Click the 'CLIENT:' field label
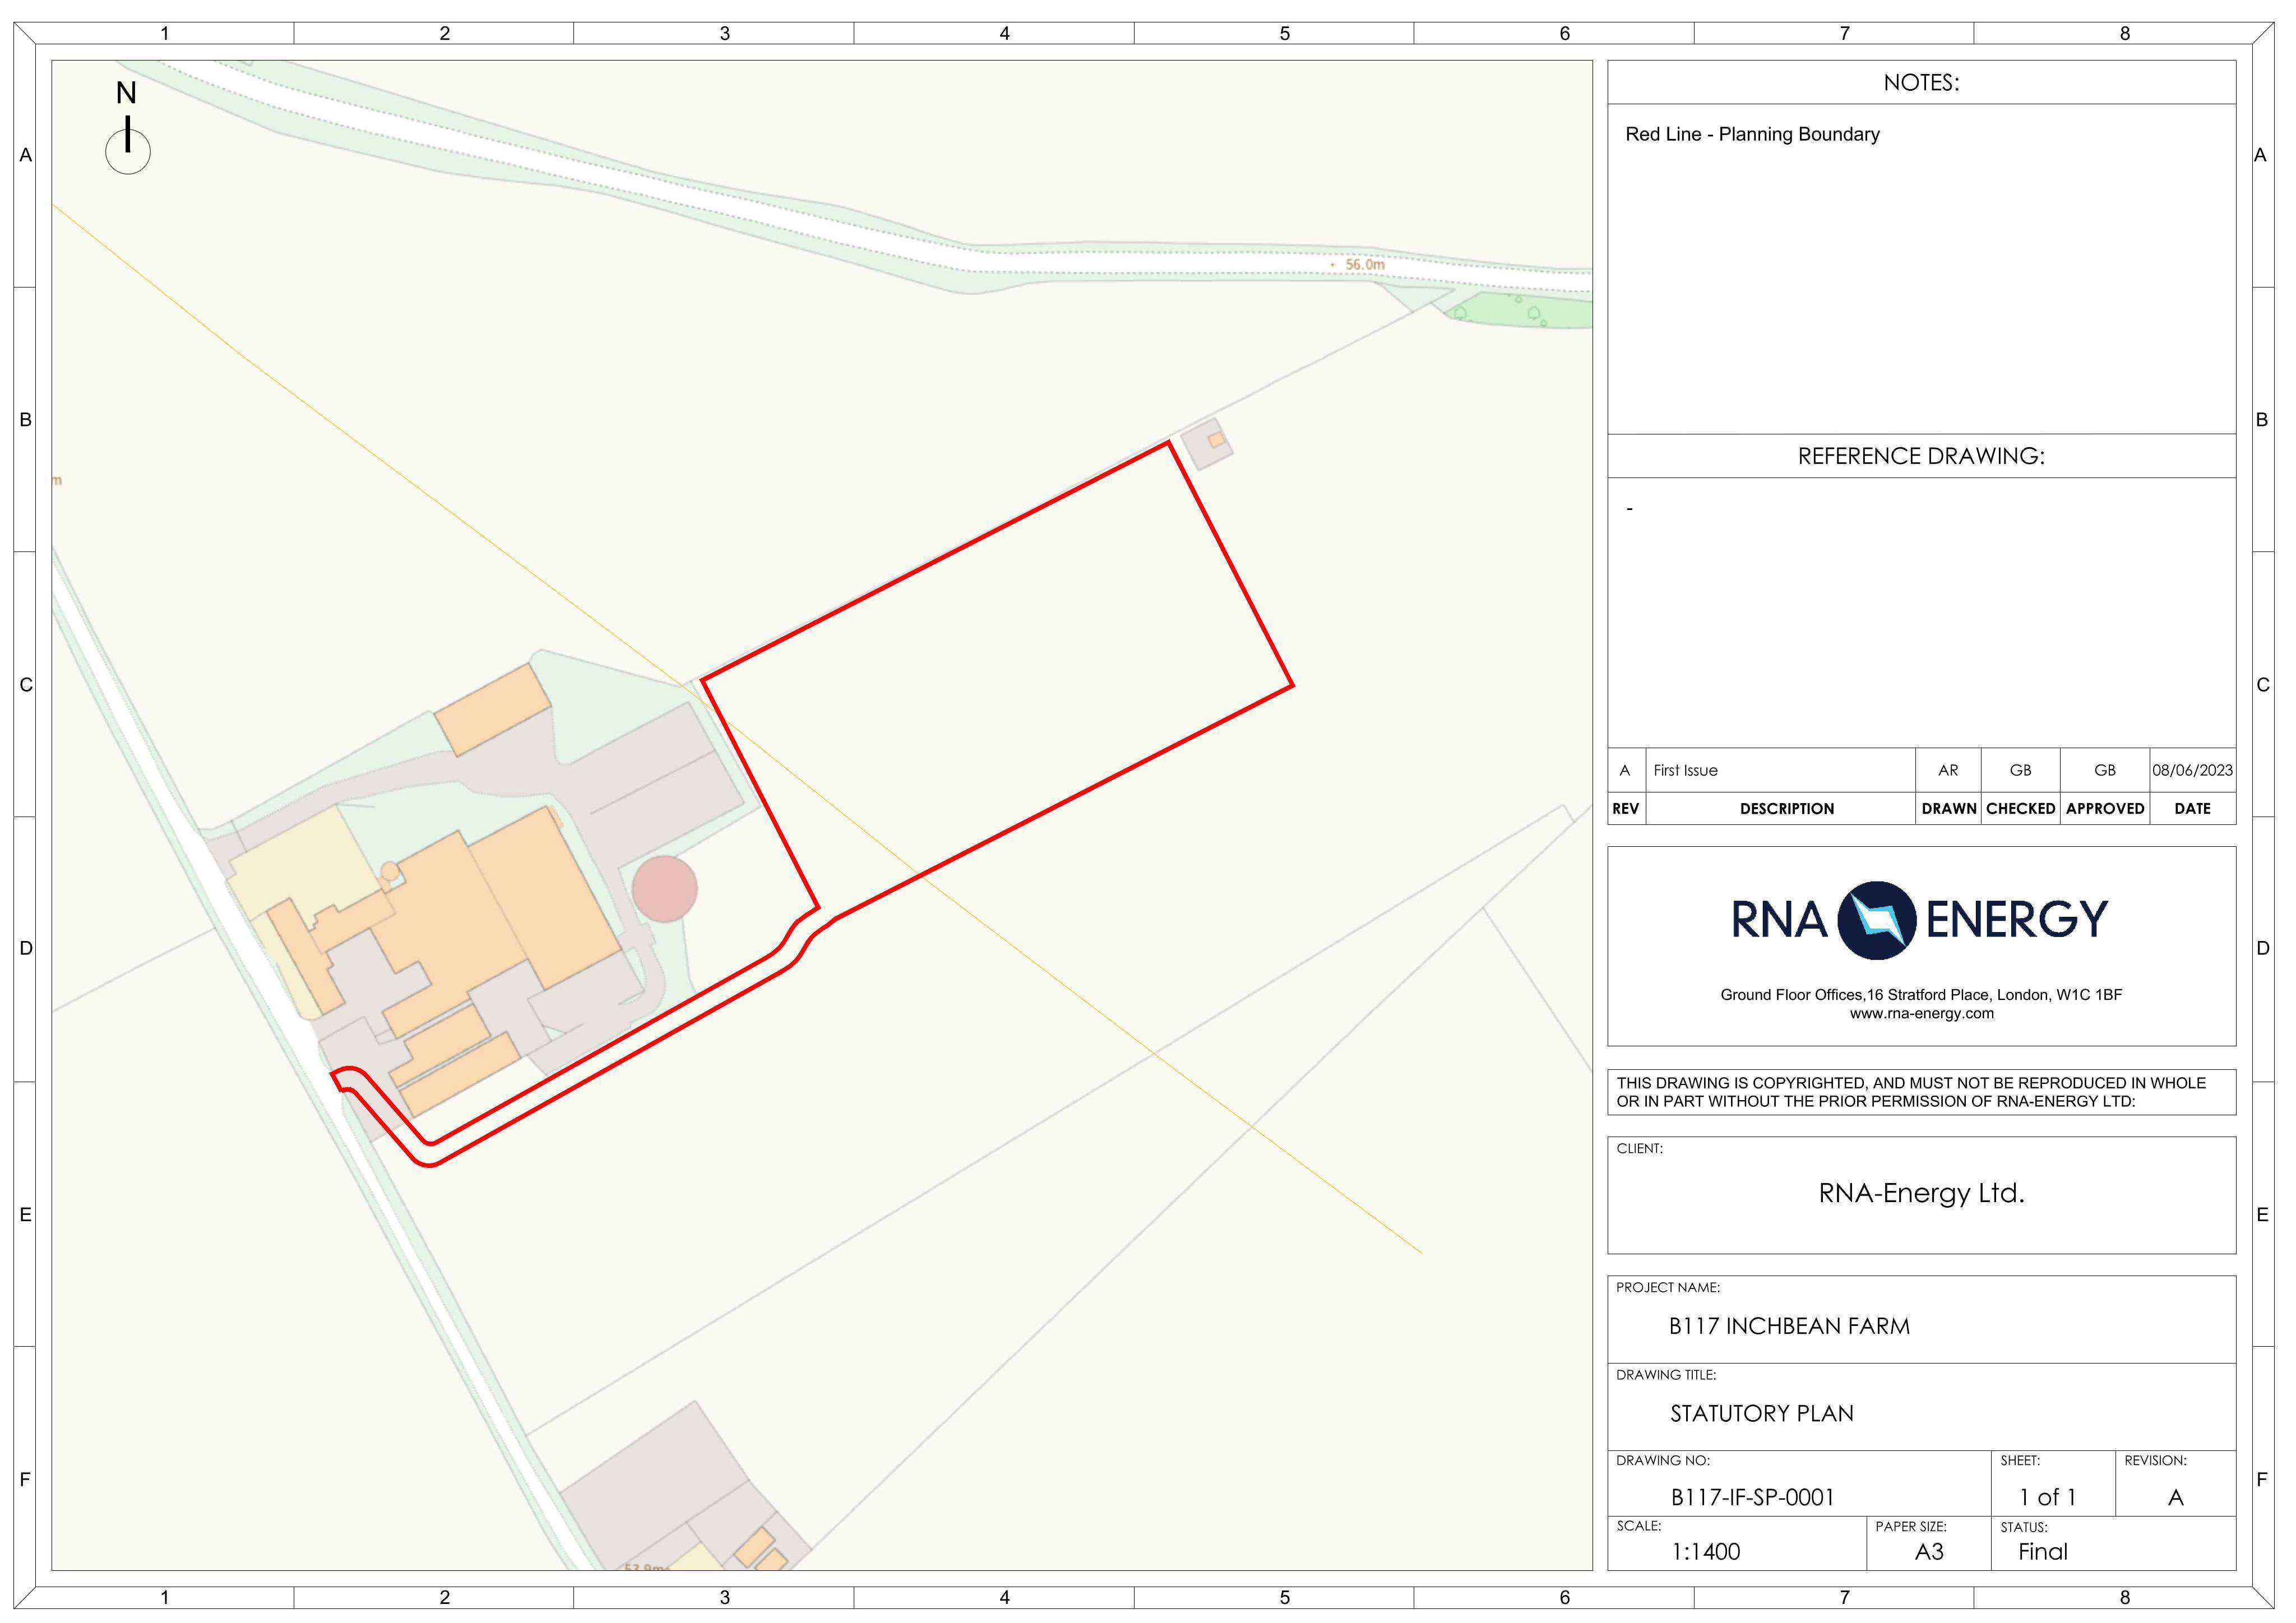 pyautogui.click(x=1640, y=1148)
